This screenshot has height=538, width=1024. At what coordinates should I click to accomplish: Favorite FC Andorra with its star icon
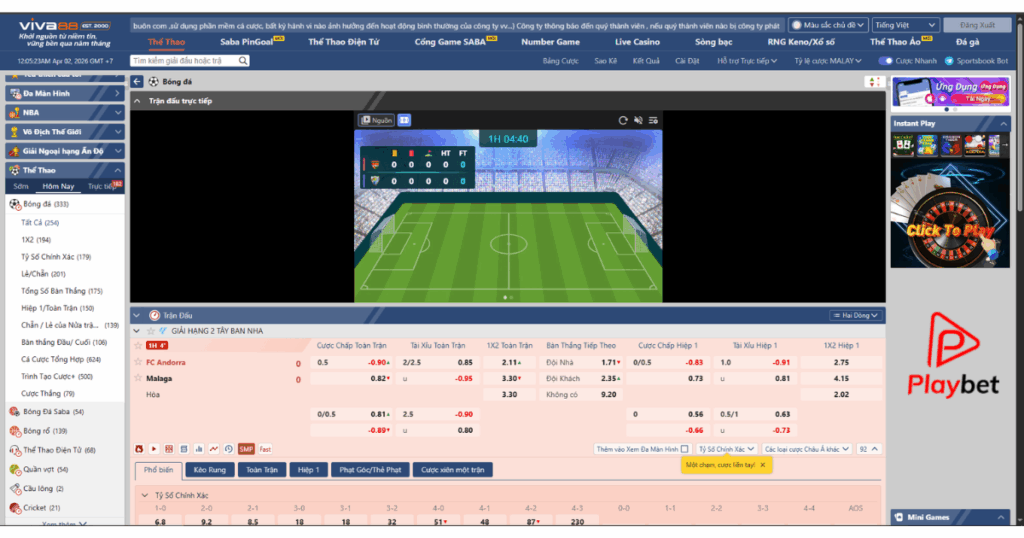coord(138,362)
